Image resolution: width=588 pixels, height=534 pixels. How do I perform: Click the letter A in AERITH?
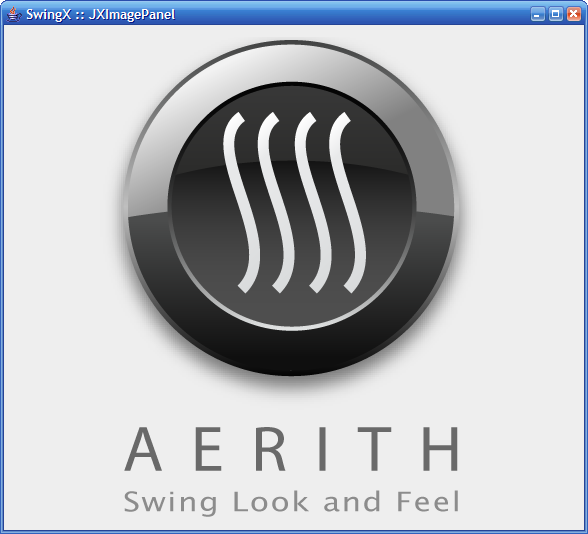[x=143, y=448]
